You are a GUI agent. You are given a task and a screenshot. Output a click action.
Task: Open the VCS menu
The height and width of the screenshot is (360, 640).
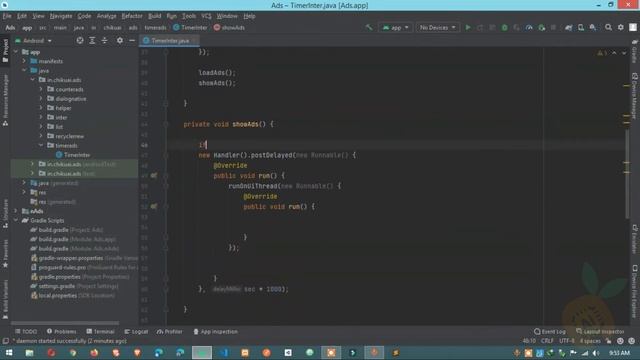point(206,16)
